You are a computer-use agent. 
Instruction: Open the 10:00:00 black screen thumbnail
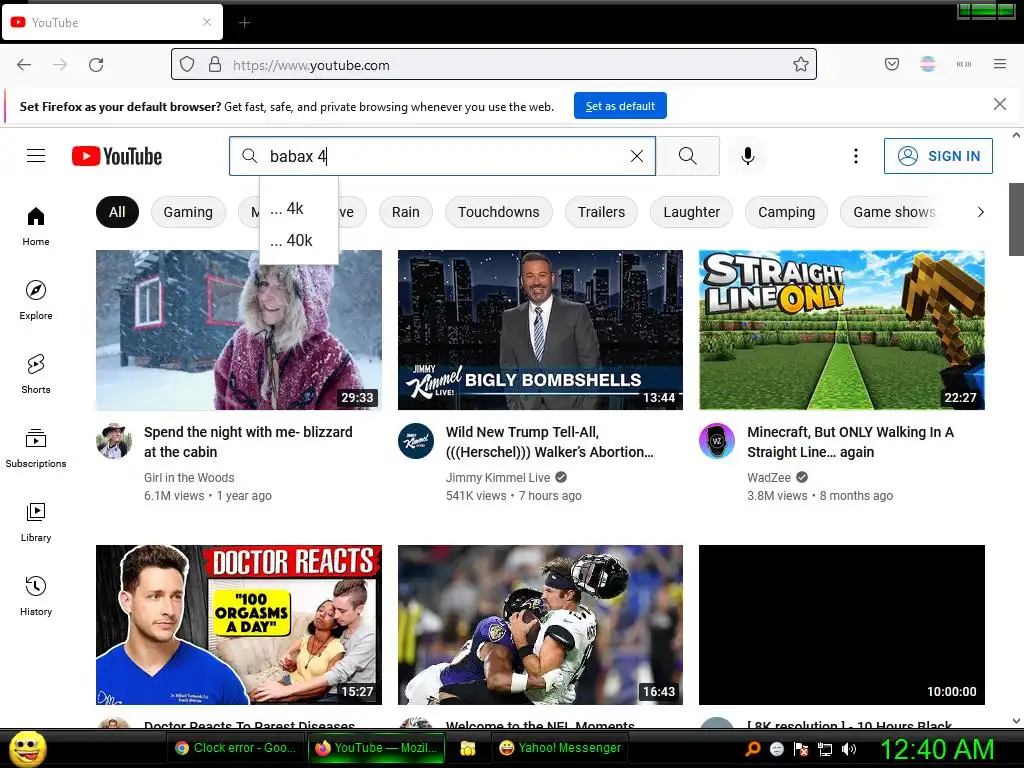pos(842,625)
